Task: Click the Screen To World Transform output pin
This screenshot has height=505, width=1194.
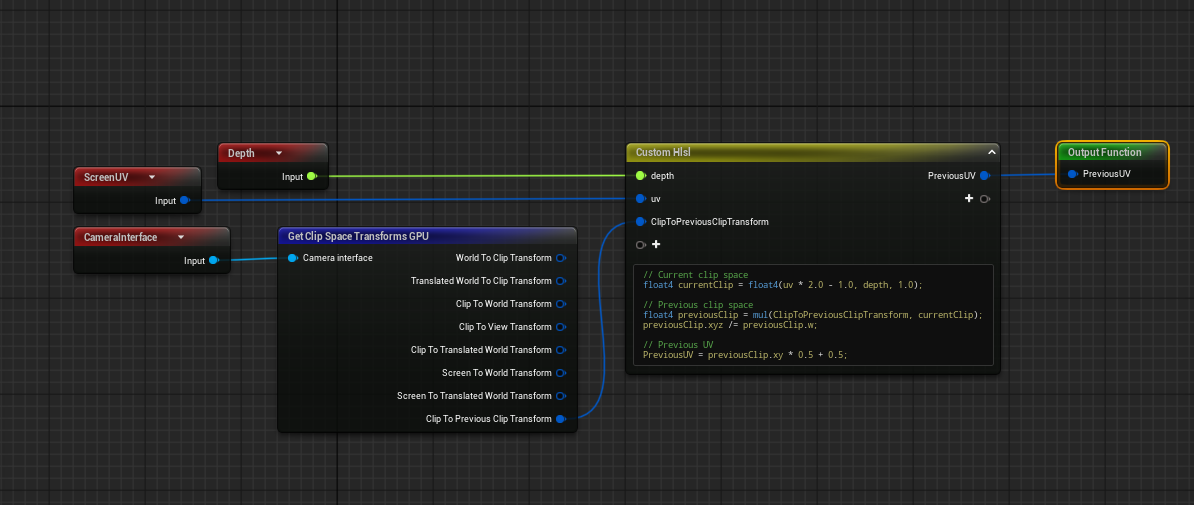Action: pyautogui.click(x=561, y=373)
